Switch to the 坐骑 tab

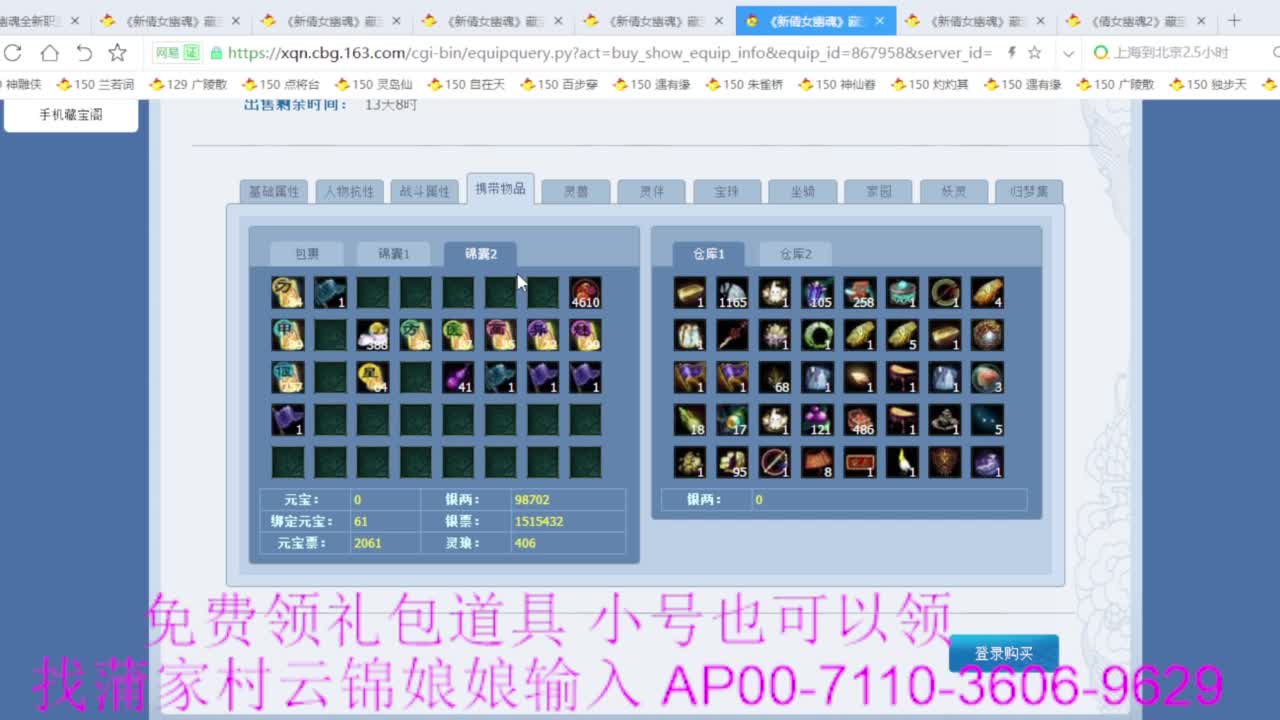point(803,191)
